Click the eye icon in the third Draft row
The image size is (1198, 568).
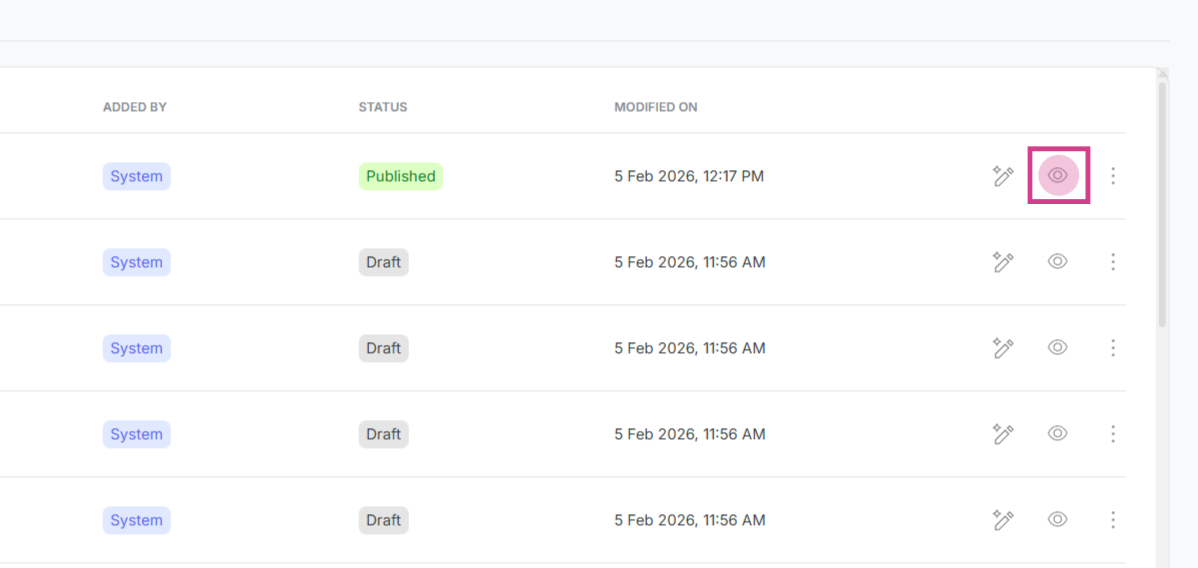coord(1058,434)
